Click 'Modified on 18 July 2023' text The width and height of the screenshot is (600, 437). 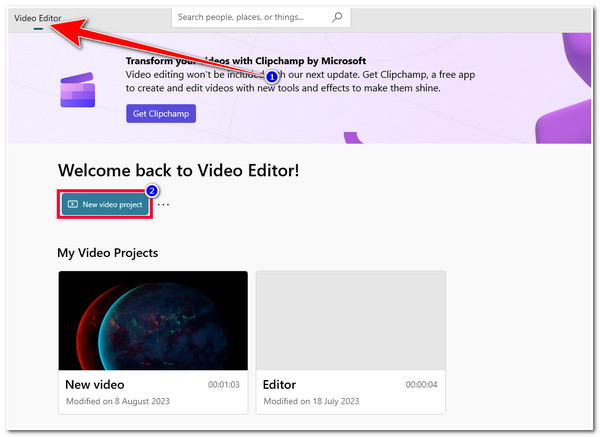pos(311,401)
